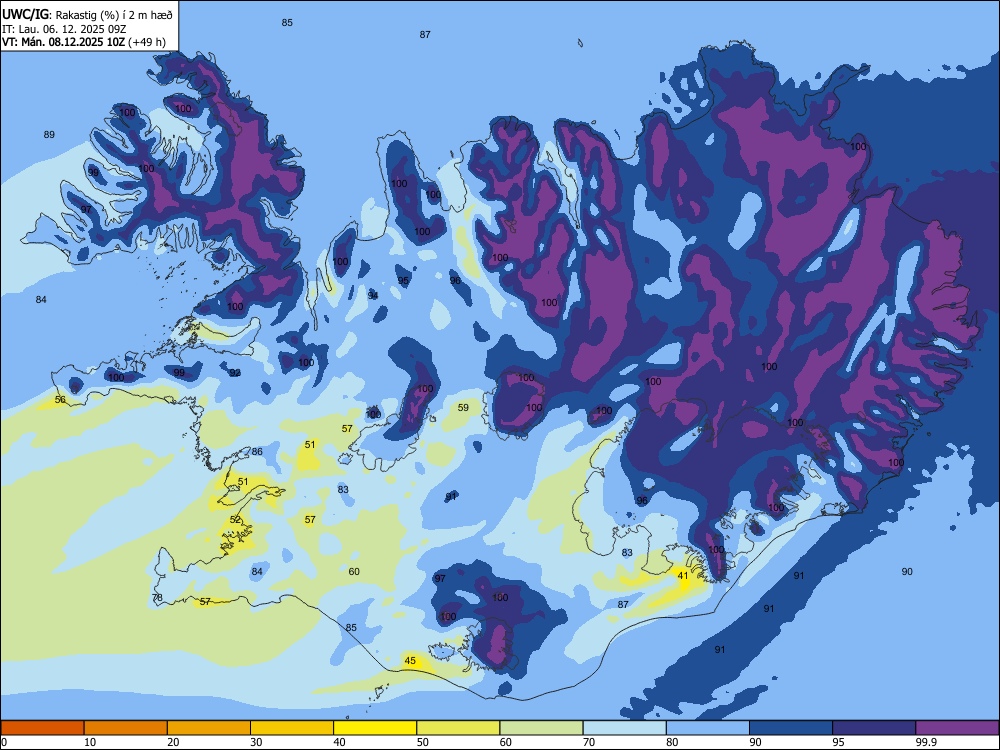
Task: Click the humidity value 41 on the map
Action: coord(683,576)
